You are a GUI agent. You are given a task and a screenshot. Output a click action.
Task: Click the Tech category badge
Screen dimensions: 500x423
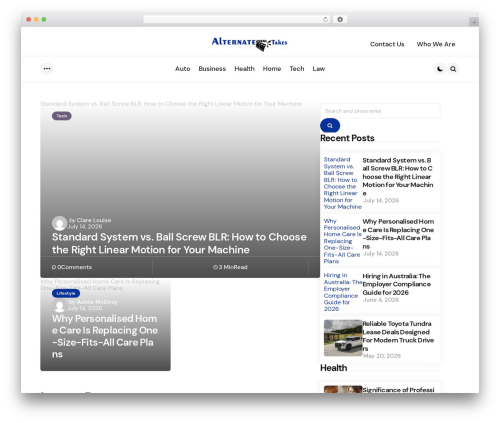[x=62, y=116]
